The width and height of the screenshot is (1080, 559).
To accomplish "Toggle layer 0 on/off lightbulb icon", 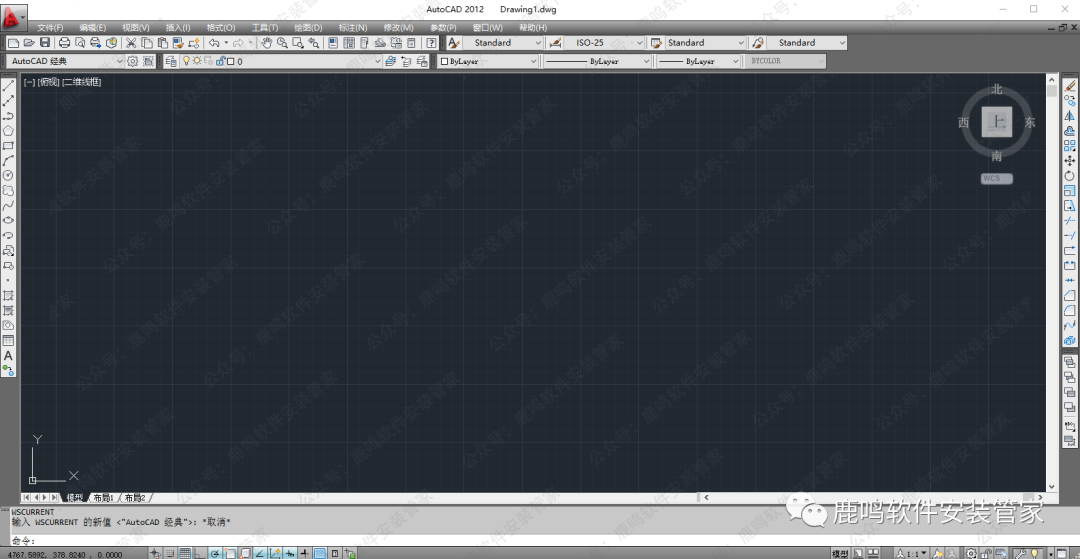I will point(186,61).
